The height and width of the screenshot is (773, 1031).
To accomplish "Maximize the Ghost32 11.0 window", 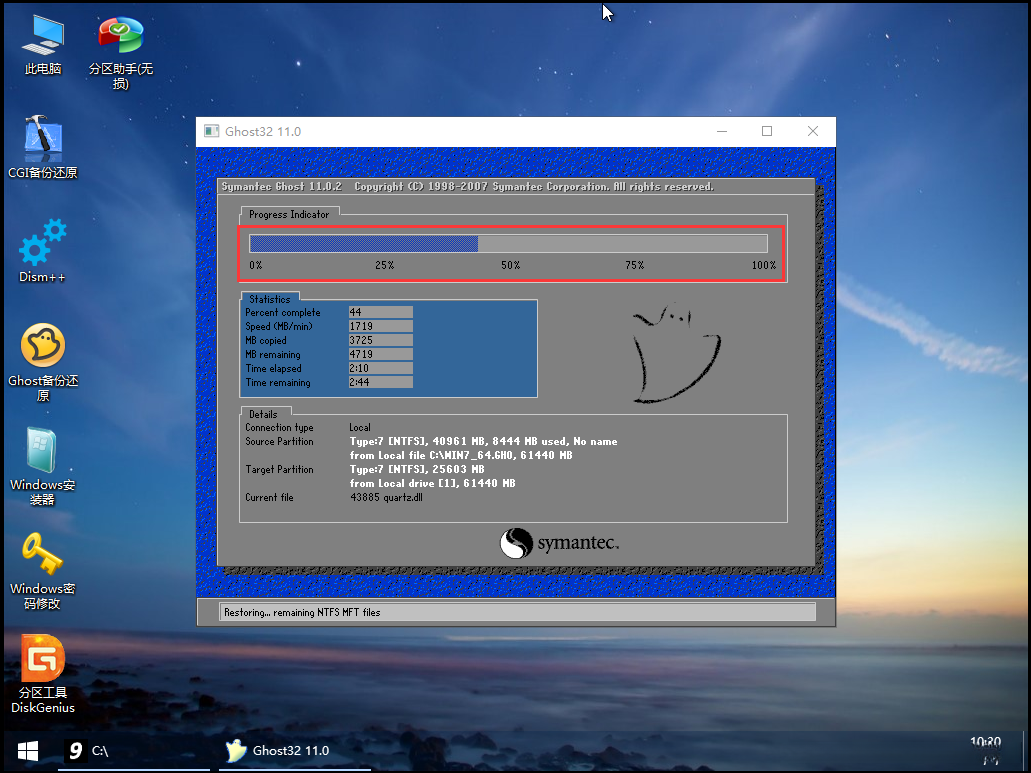I will tap(767, 131).
